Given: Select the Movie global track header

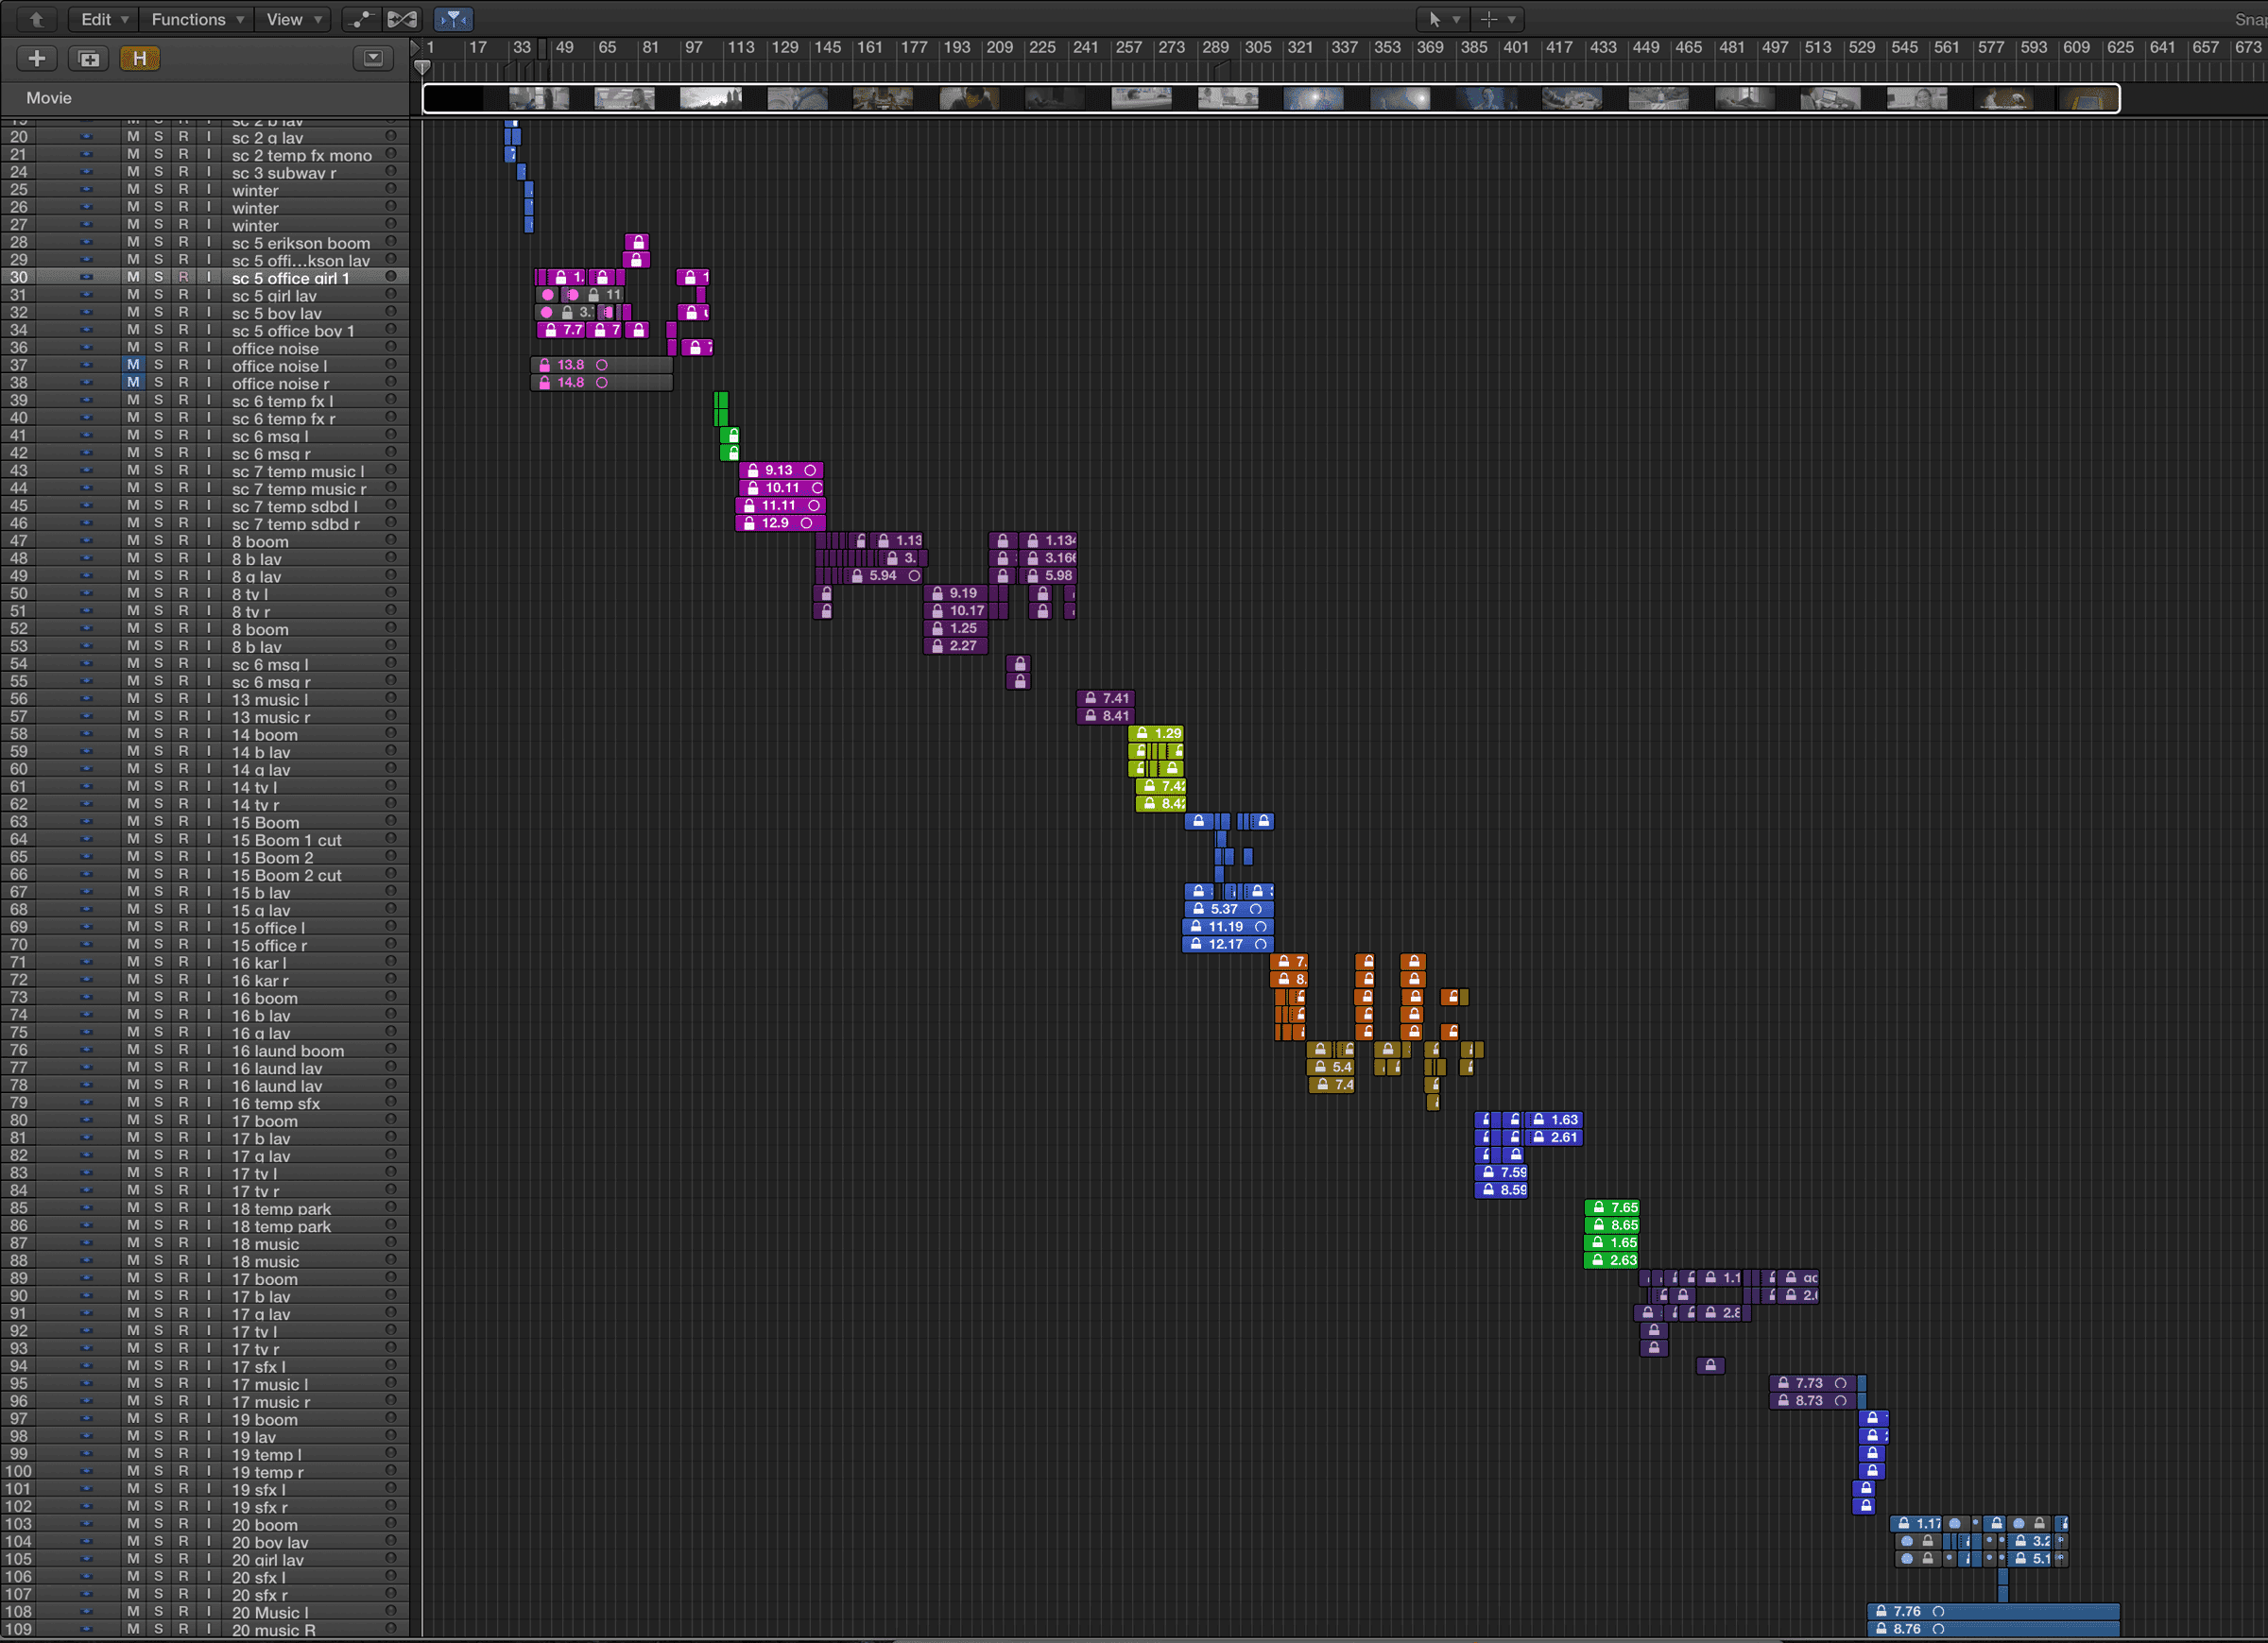Looking at the screenshot, I should click(205, 98).
